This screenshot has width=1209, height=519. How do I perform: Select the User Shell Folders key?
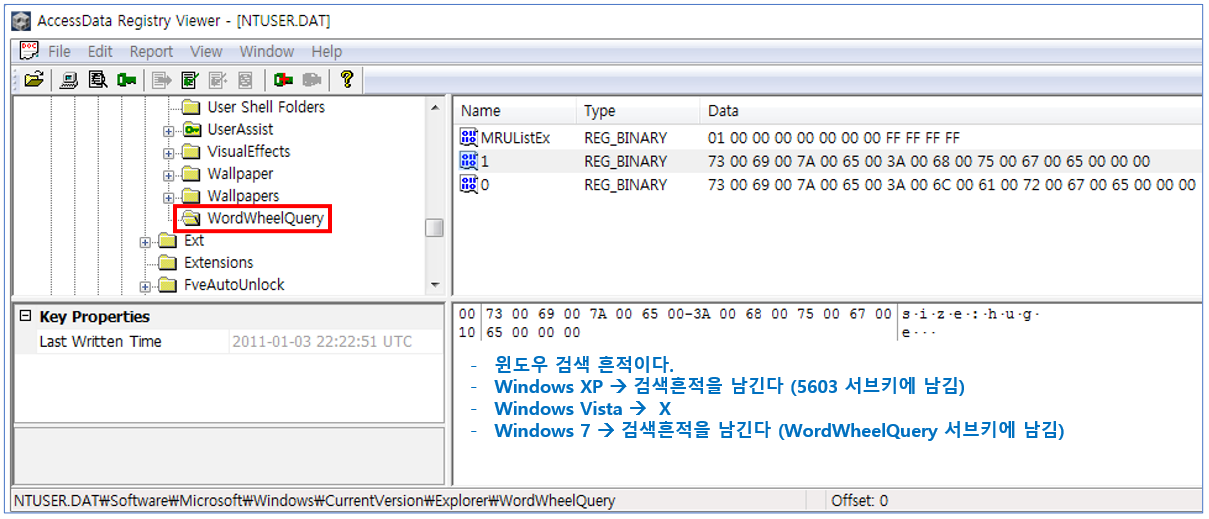(x=266, y=107)
